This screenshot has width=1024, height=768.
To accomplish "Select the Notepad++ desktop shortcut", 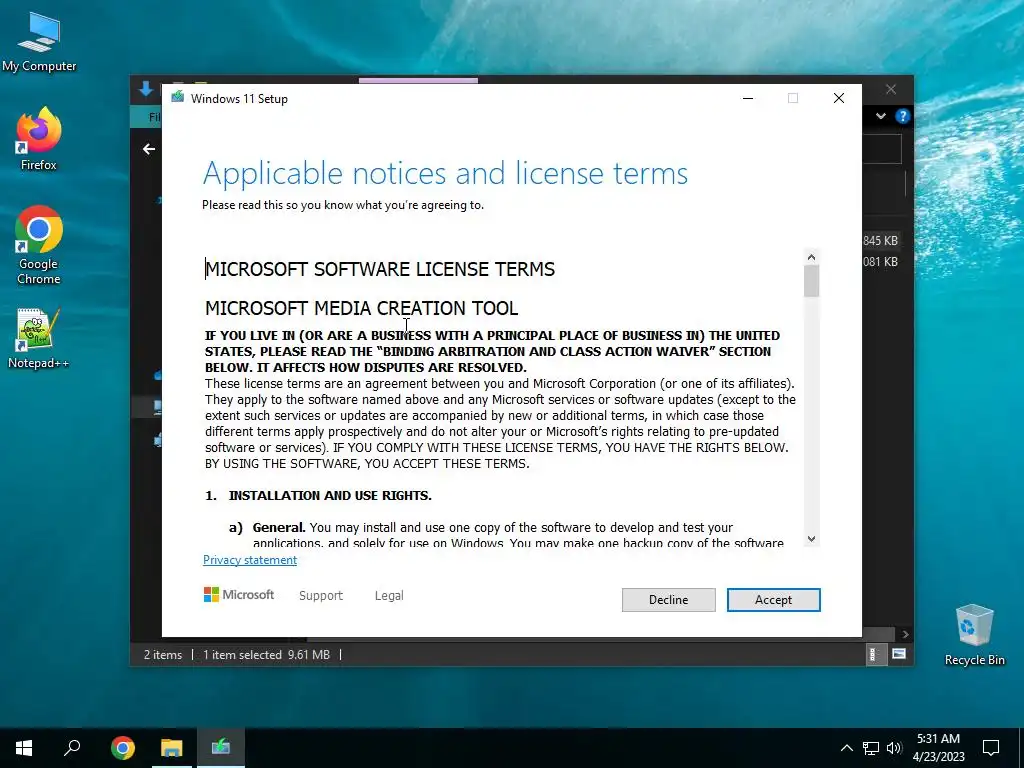I will tap(39, 339).
